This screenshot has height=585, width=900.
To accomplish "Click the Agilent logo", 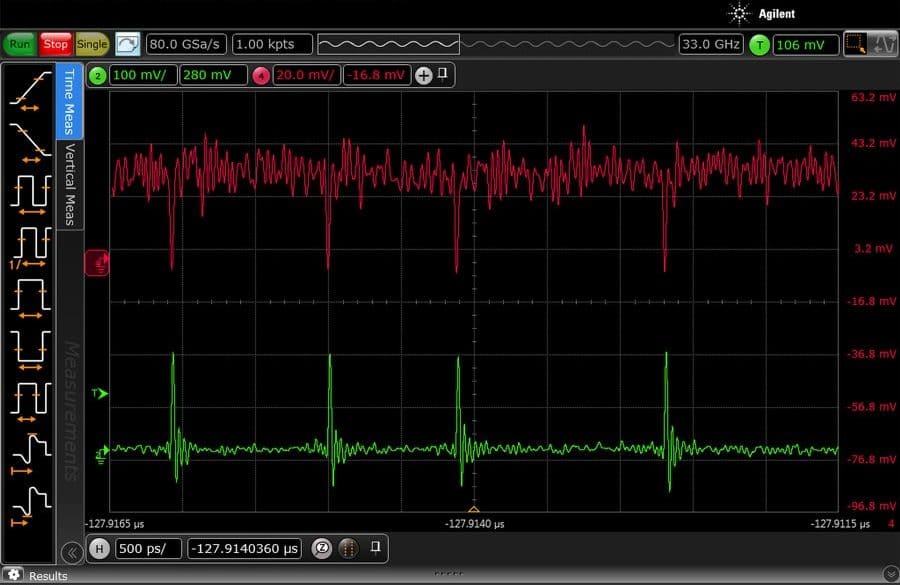I will 761,14.
